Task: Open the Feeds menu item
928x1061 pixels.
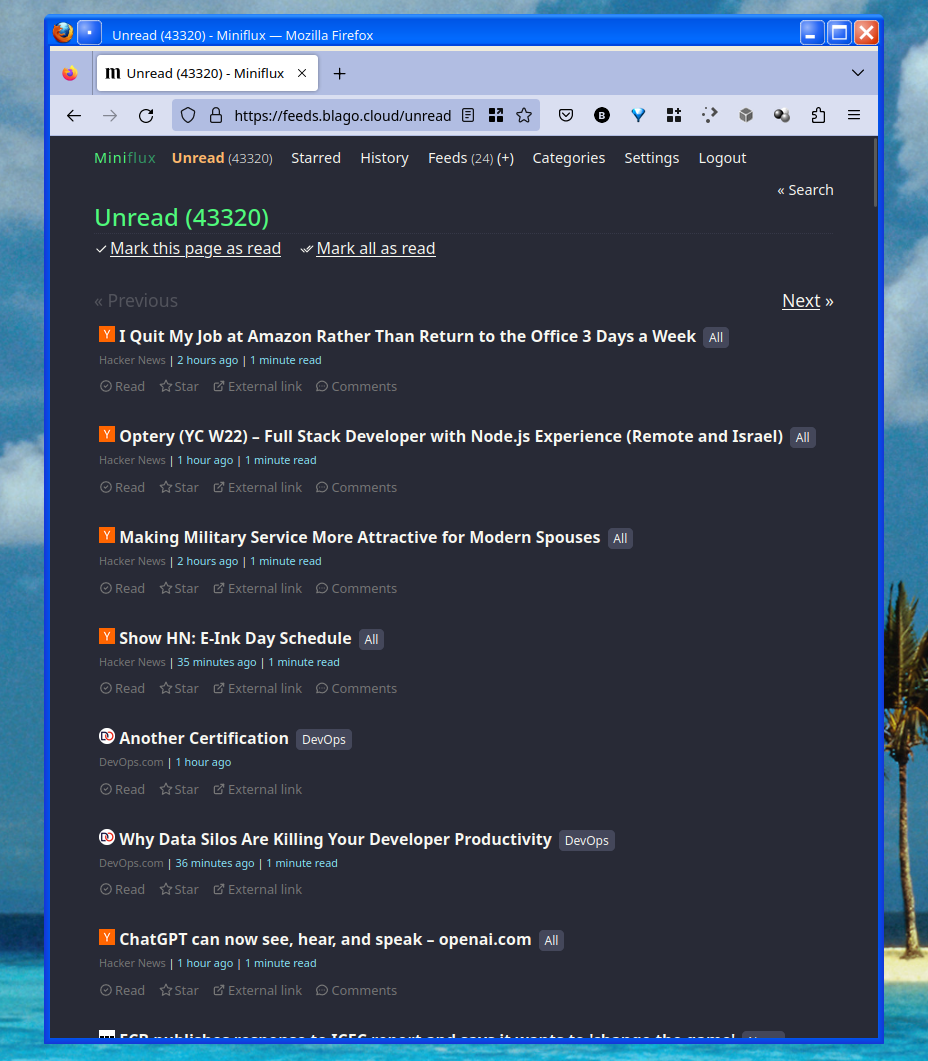Action: point(447,158)
